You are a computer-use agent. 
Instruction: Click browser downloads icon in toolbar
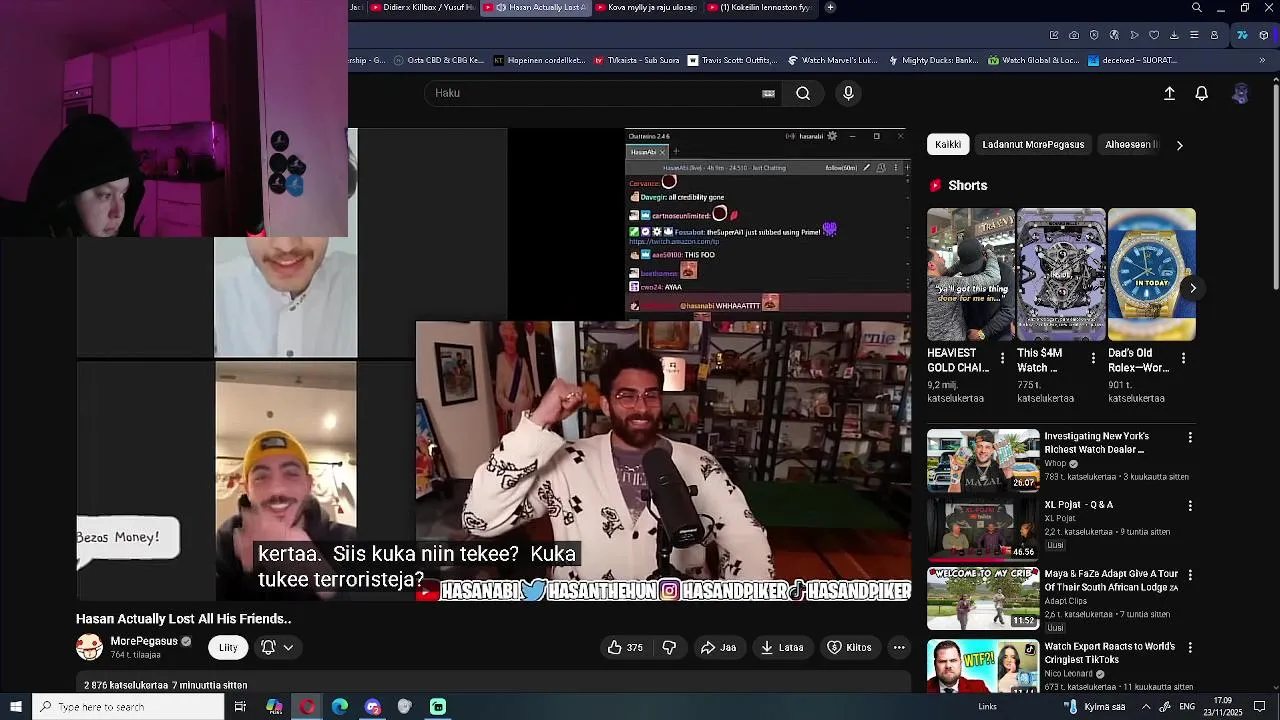[1174, 35]
